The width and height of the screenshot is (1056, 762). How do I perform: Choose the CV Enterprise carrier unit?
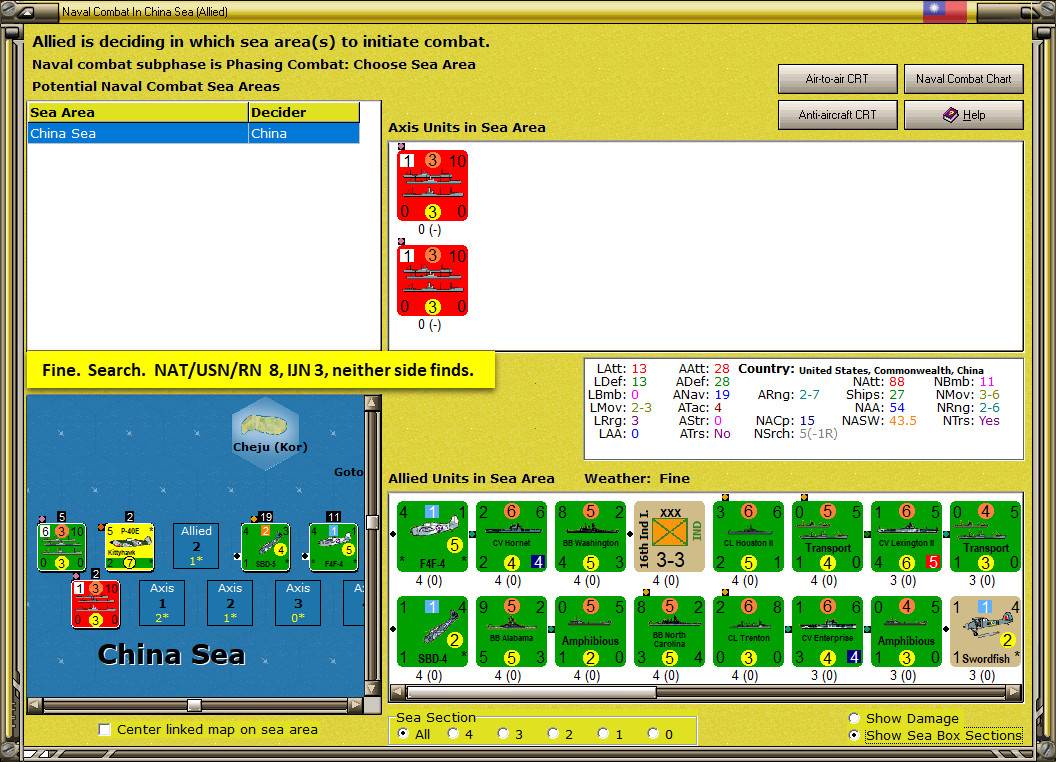pos(828,631)
